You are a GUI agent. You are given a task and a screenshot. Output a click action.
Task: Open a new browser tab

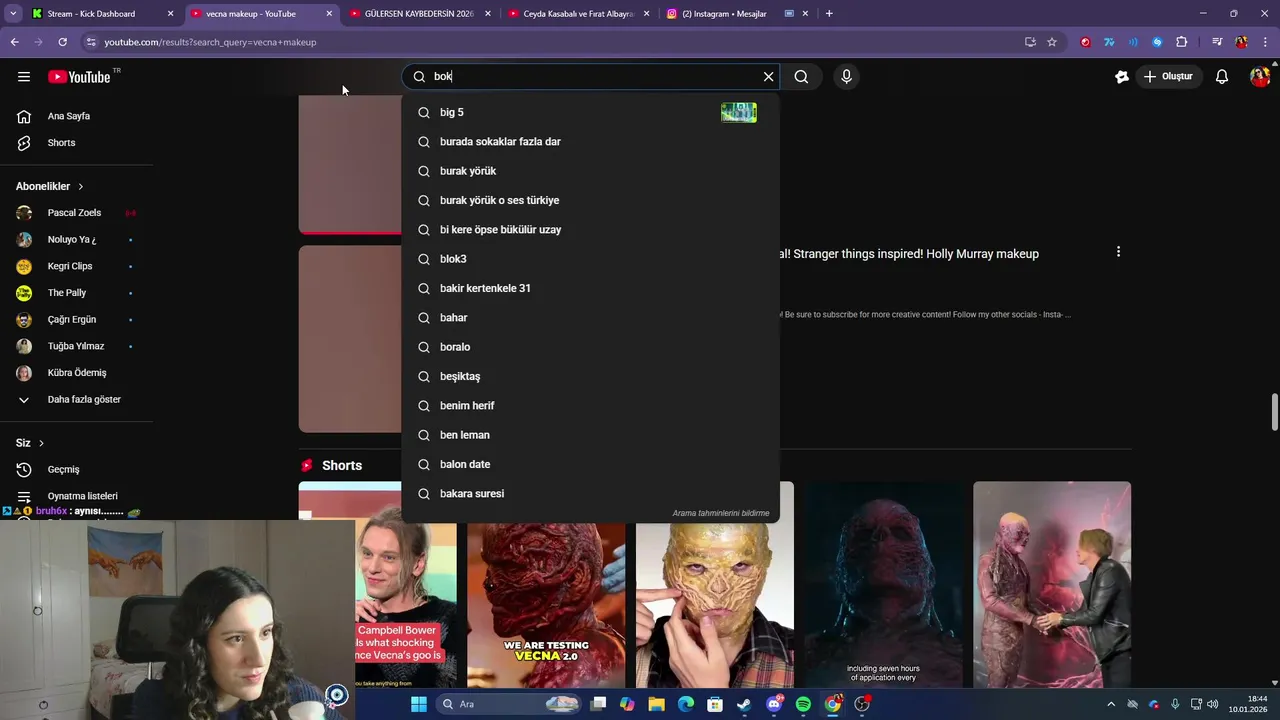829,14
